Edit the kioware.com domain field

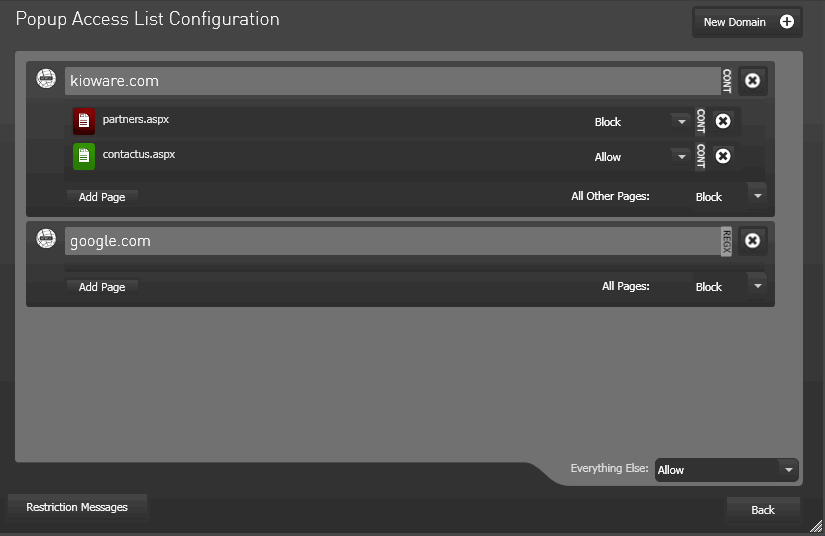pos(393,81)
